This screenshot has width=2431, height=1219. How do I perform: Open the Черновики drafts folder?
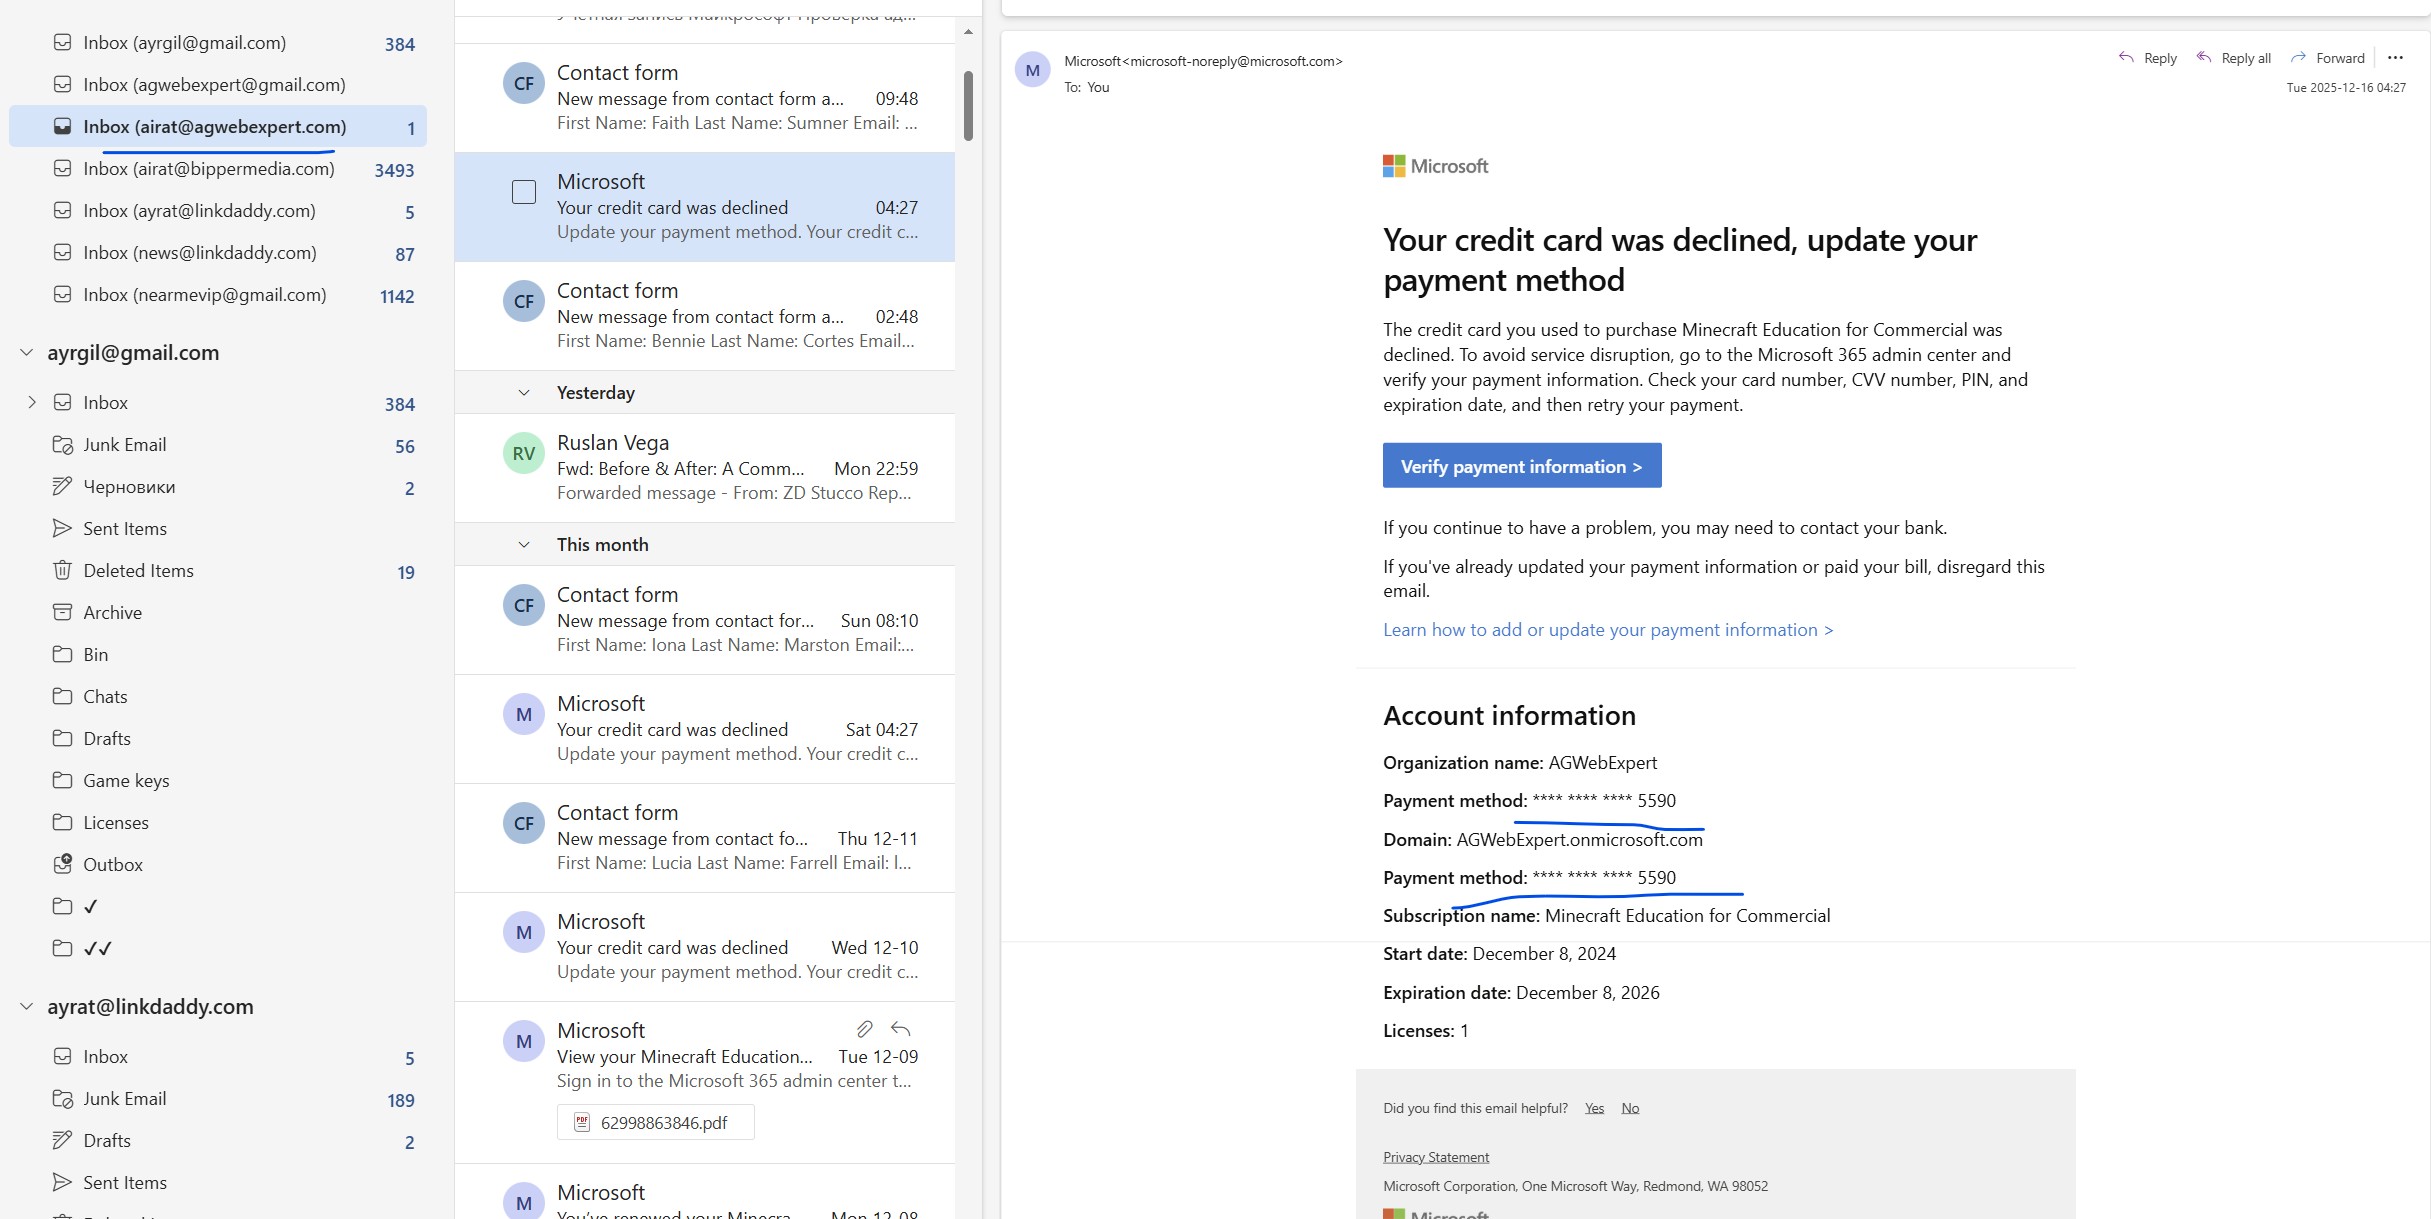pos(218,487)
